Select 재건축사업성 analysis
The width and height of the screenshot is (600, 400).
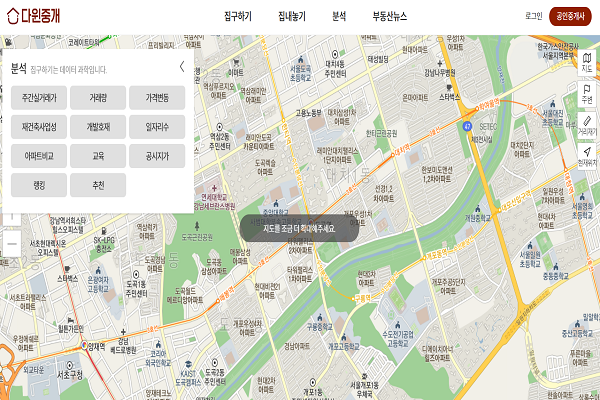(x=39, y=127)
